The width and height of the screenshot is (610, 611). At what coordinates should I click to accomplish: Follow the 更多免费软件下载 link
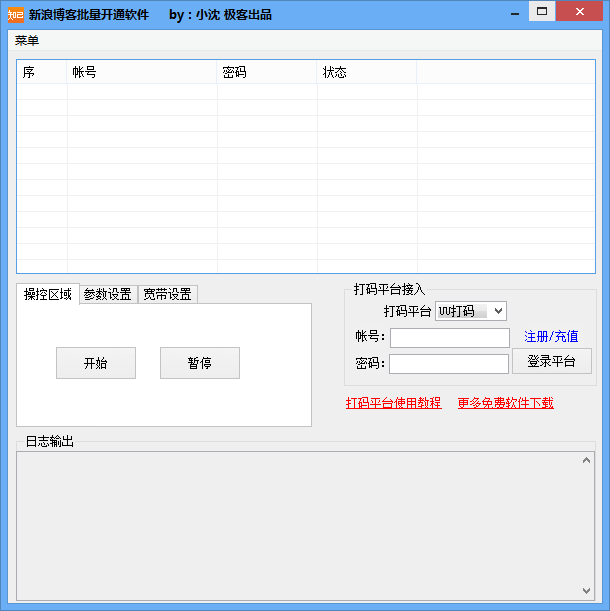point(505,403)
